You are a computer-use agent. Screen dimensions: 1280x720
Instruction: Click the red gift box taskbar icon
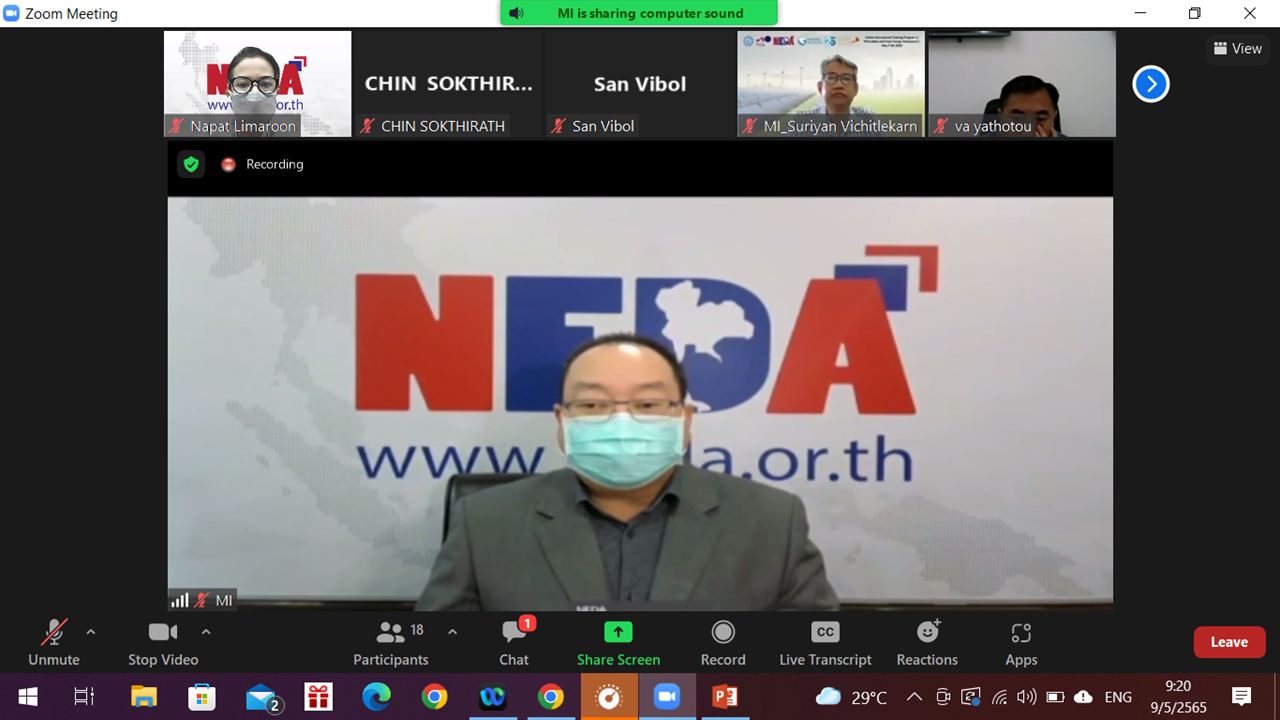click(x=319, y=697)
